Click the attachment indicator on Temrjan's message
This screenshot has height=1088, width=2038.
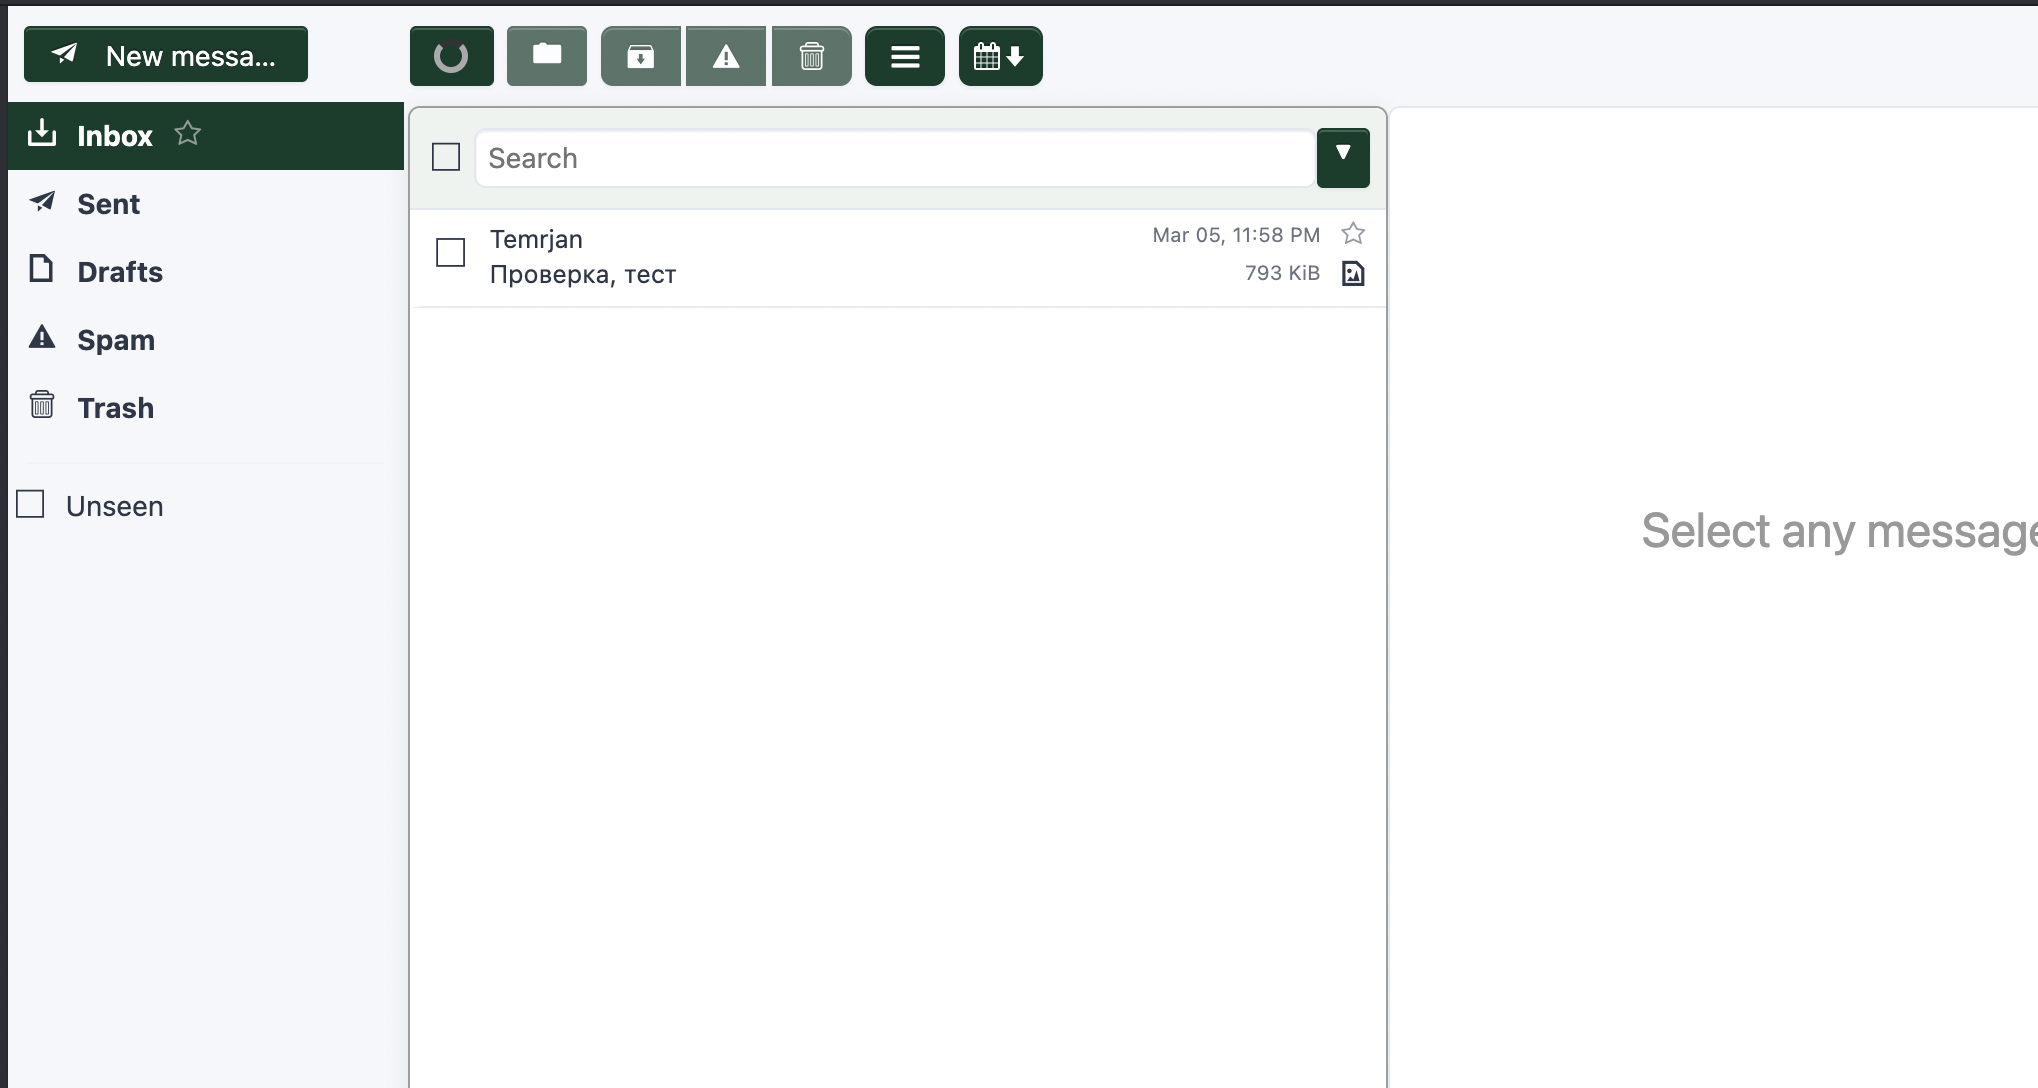click(x=1353, y=273)
